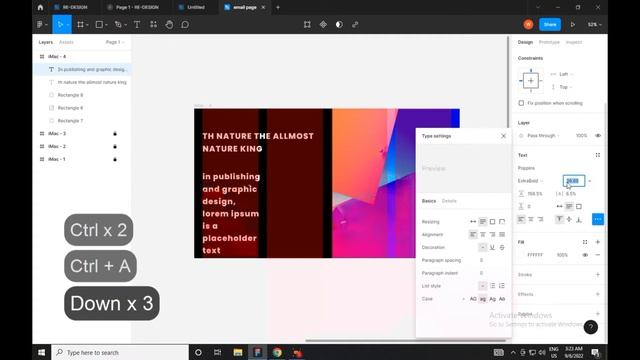Click the Create link icon
The height and width of the screenshot is (360, 640).
click(x=355, y=24)
